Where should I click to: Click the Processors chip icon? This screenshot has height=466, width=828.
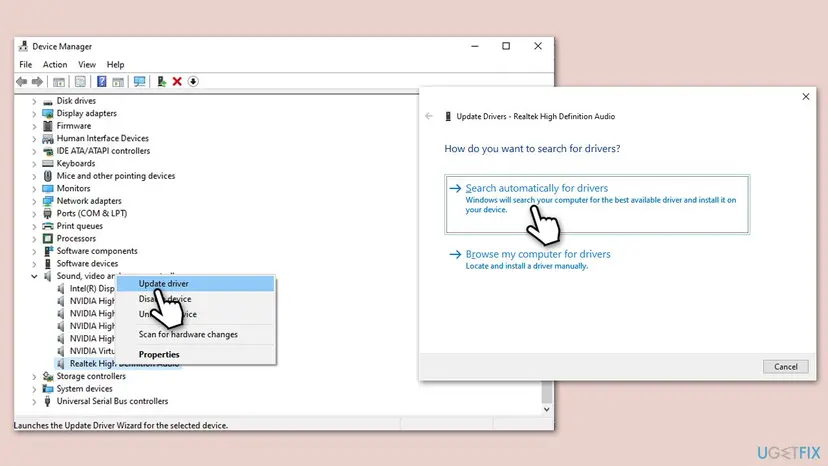click(x=48, y=238)
